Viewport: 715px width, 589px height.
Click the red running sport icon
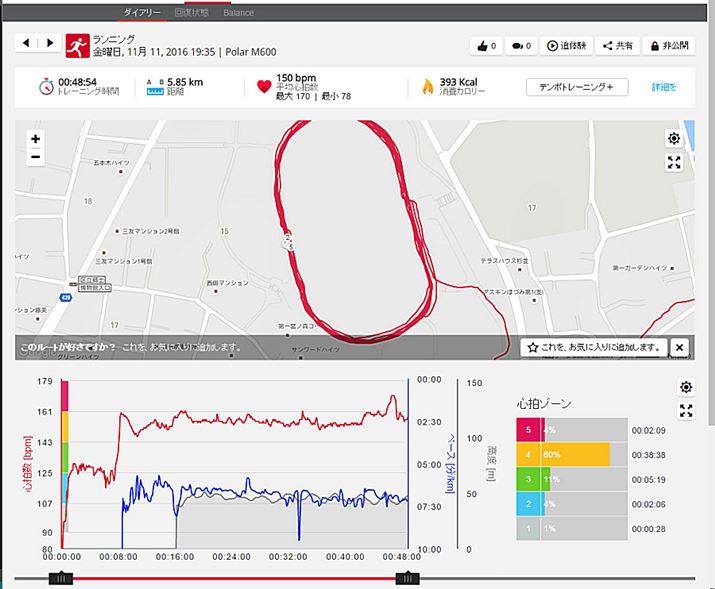point(76,44)
